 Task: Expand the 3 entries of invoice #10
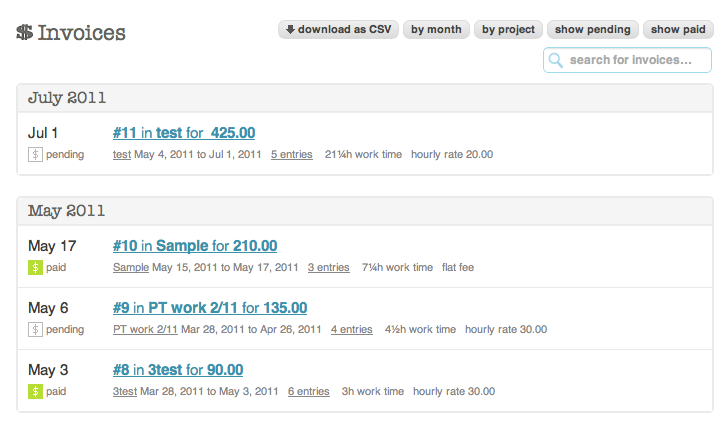(x=328, y=268)
